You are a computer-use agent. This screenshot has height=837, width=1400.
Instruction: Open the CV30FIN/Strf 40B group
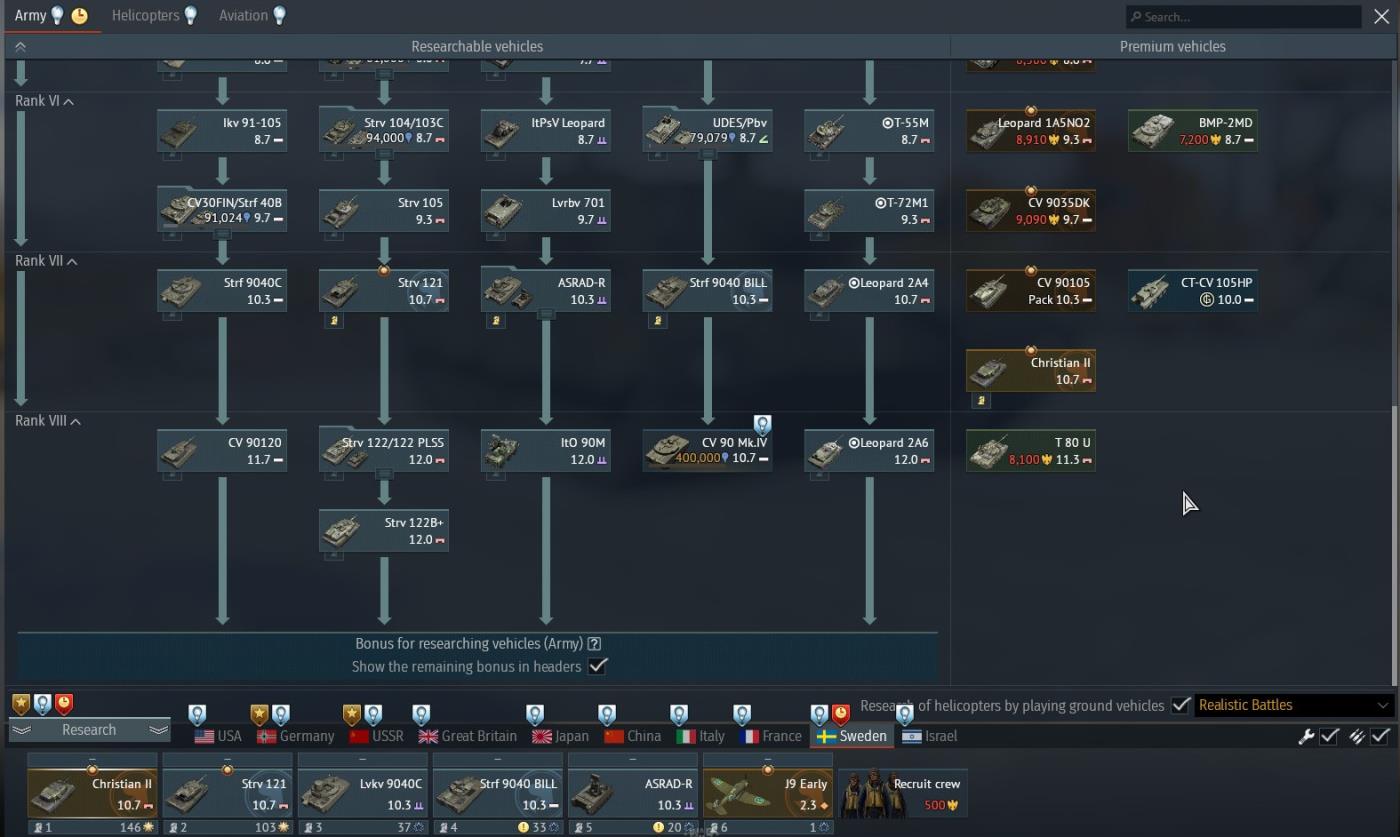[222, 211]
